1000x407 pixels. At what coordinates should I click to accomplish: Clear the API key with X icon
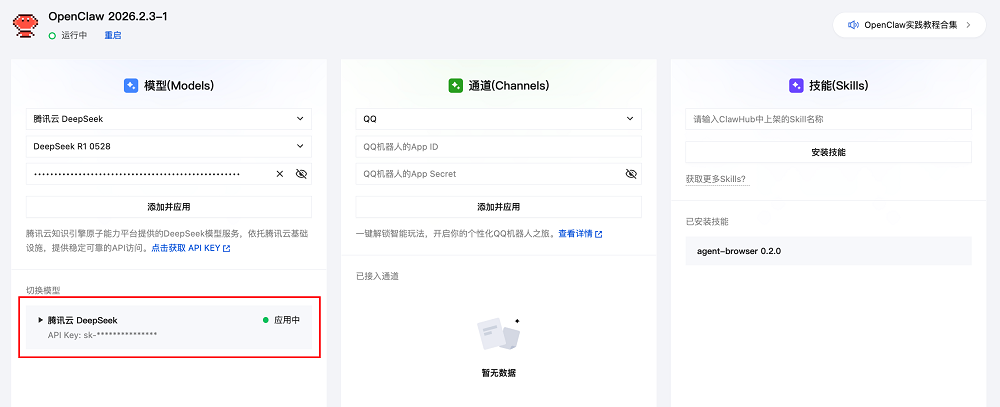pos(279,174)
